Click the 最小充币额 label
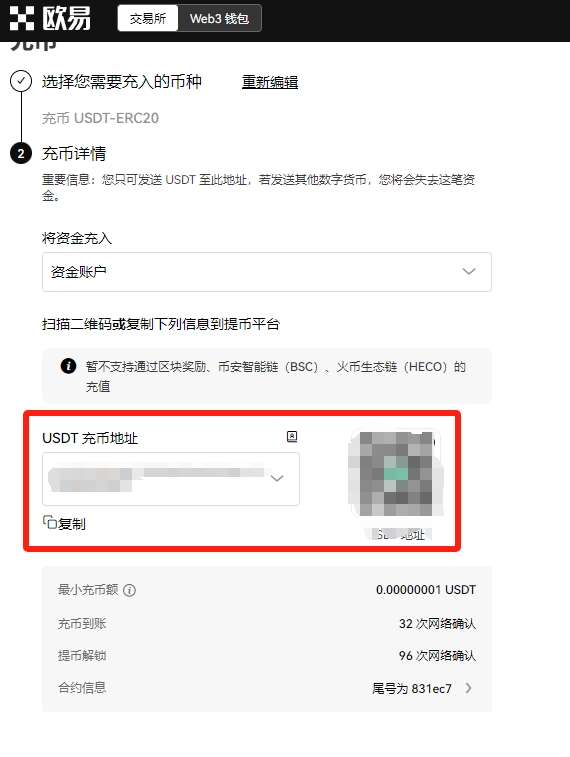 point(88,589)
